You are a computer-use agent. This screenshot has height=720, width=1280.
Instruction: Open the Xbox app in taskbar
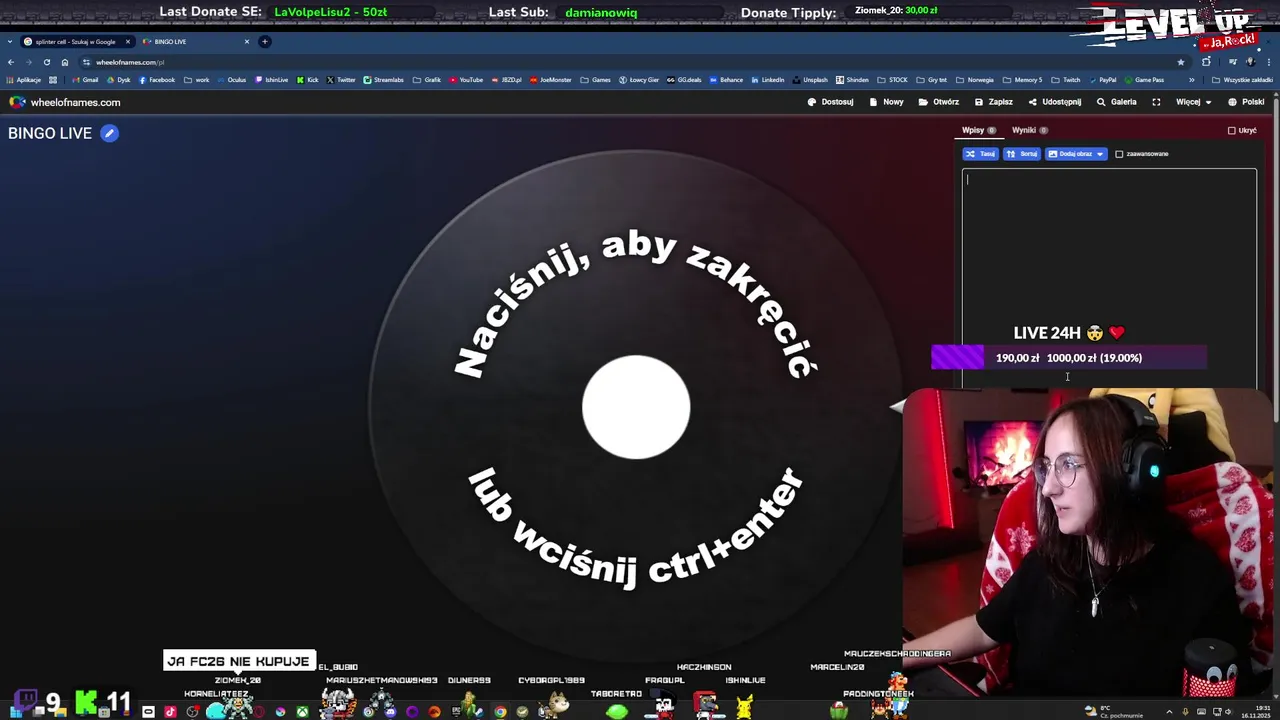pyautogui.click(x=301, y=712)
